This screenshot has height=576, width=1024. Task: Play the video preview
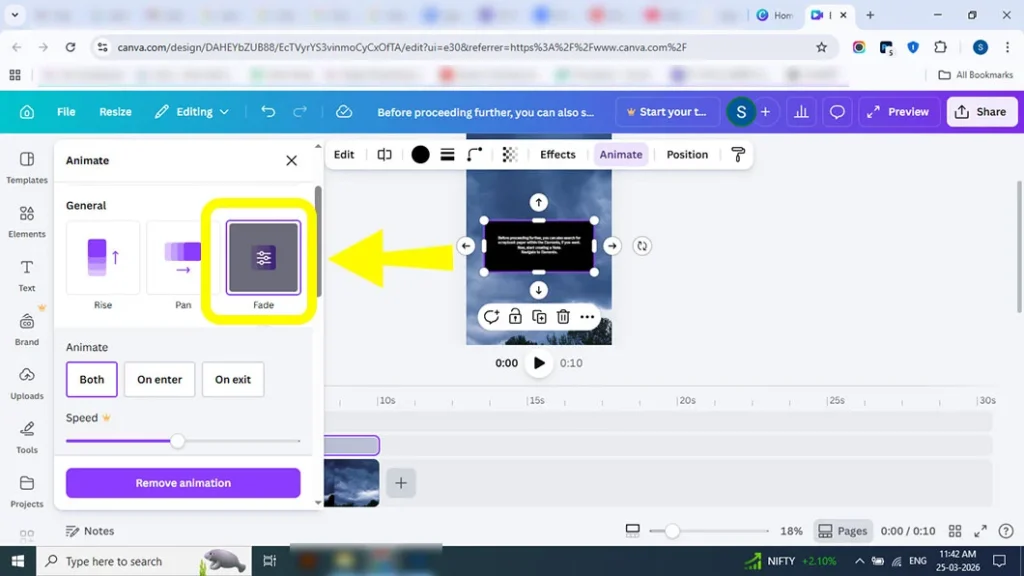(x=539, y=363)
